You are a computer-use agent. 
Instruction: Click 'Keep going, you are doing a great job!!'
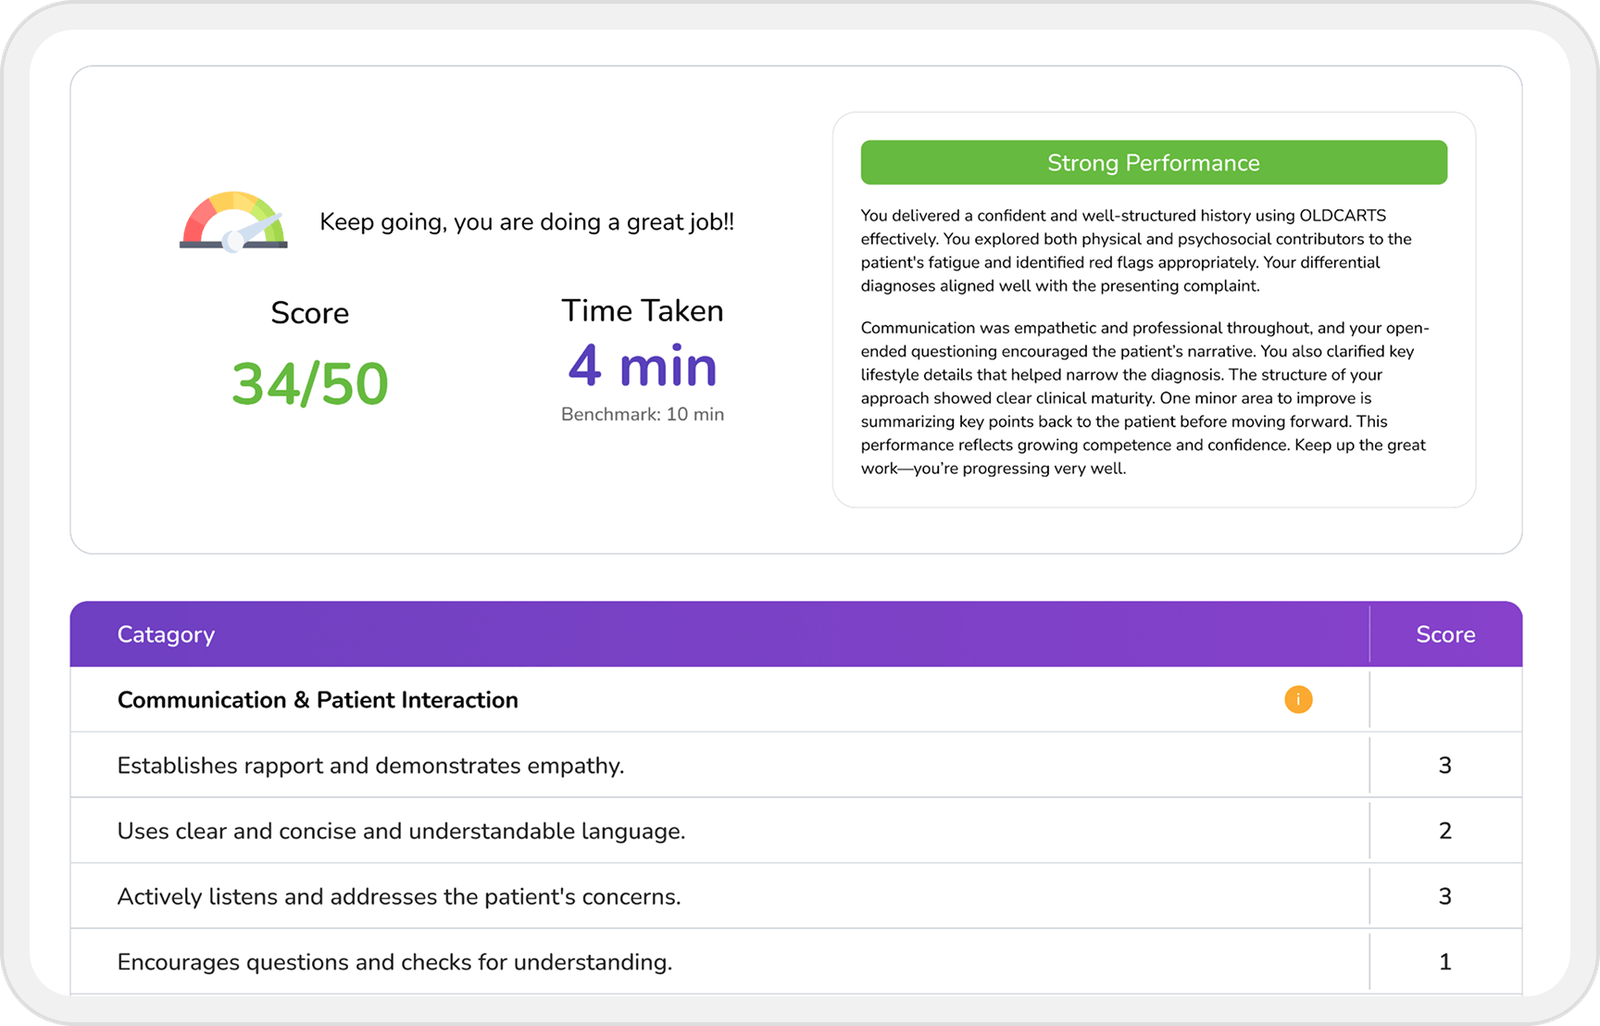527,222
